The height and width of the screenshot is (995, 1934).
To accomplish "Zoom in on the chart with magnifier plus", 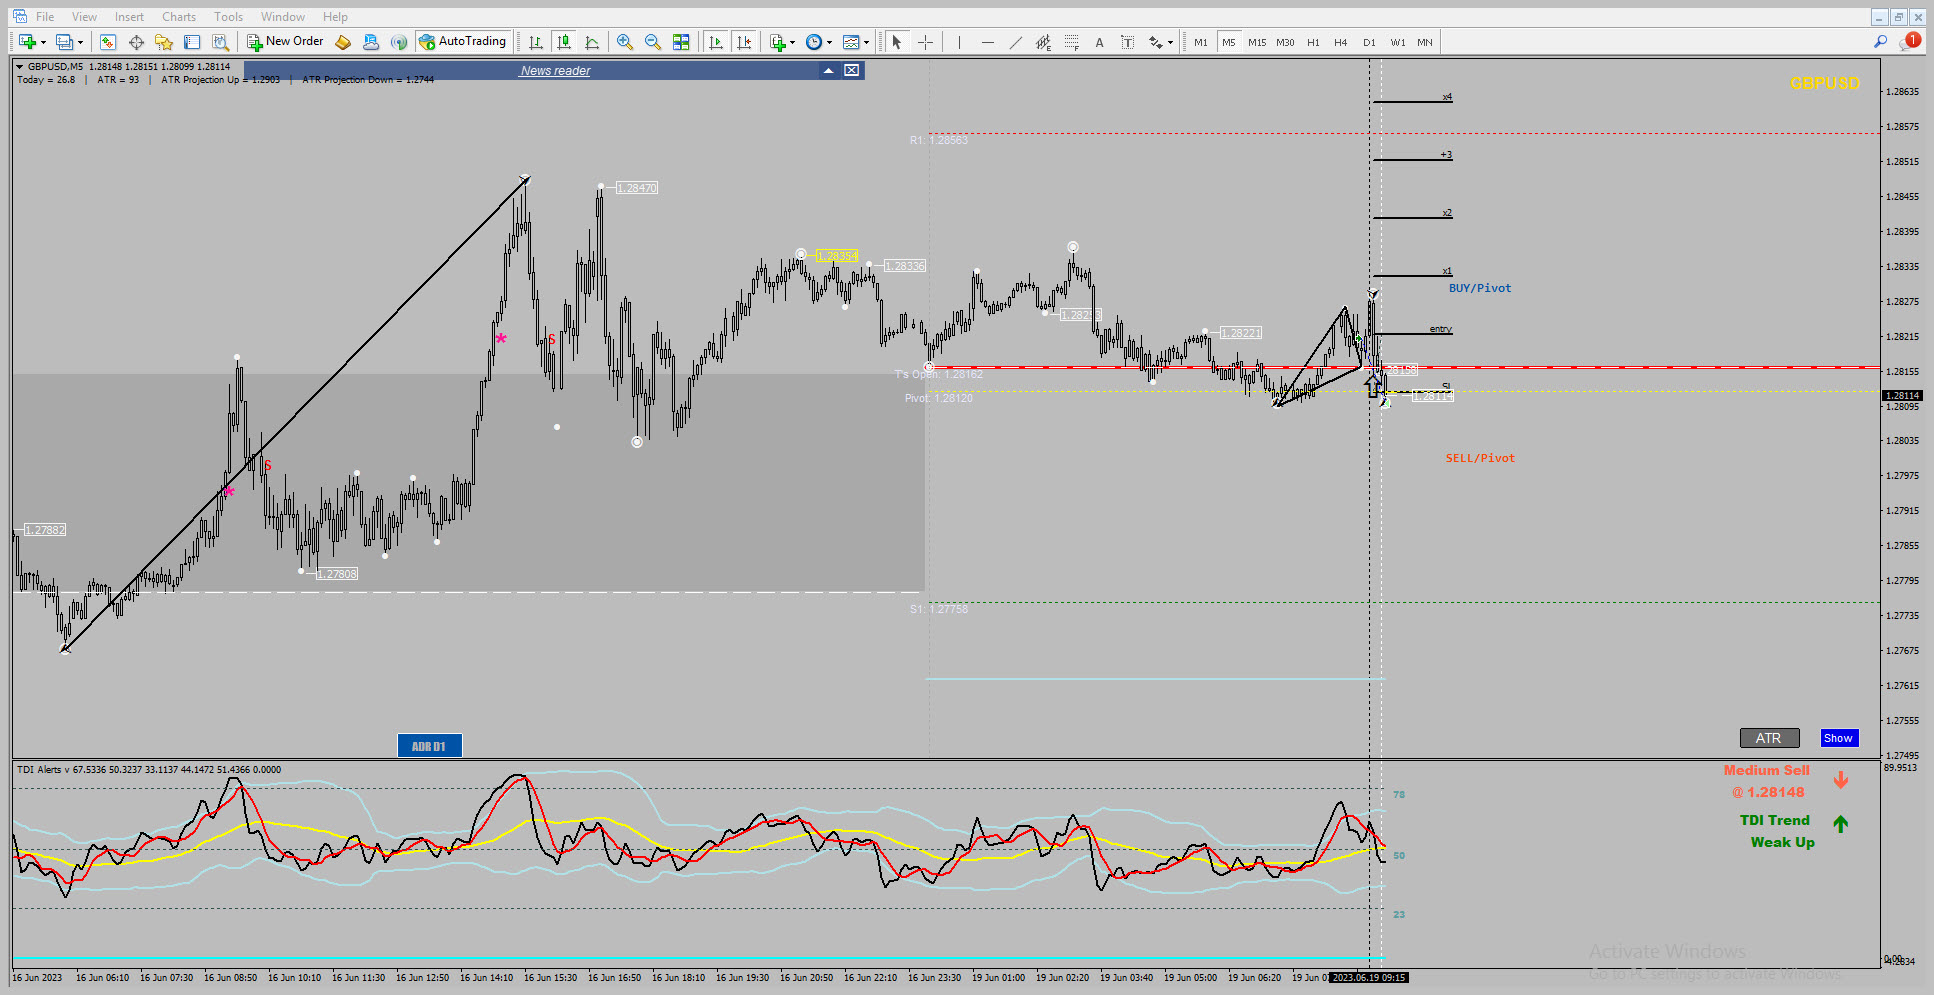I will (x=625, y=42).
